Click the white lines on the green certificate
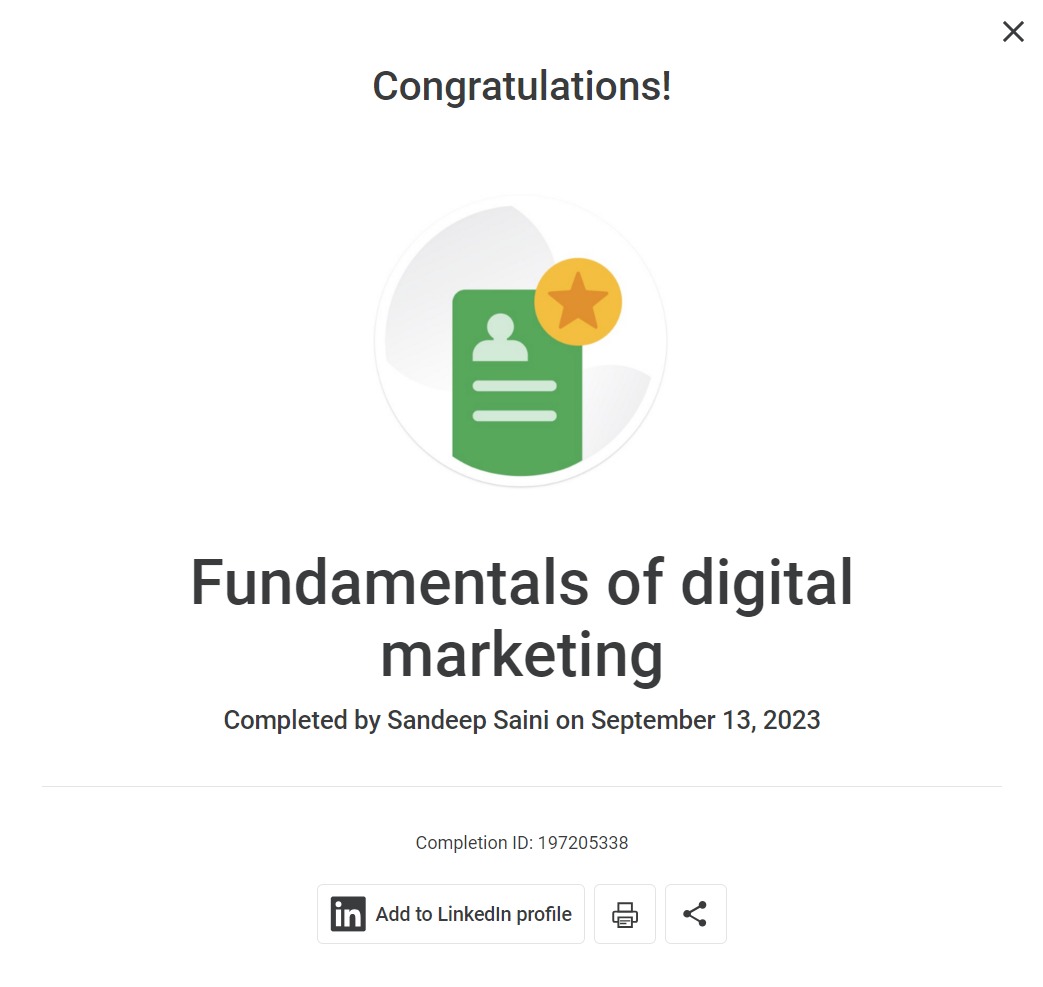The image size is (1043, 987). (514, 400)
